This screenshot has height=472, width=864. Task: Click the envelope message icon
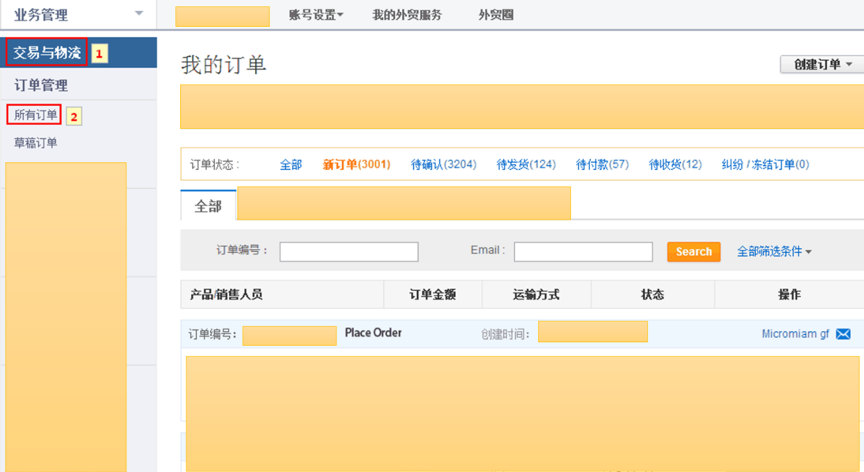pos(843,334)
